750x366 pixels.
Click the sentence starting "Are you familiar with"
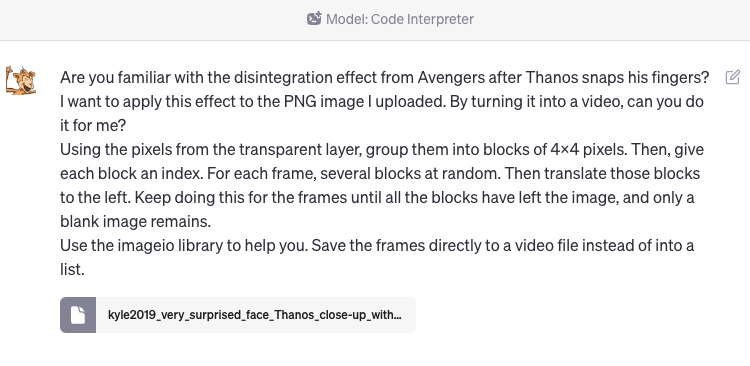point(385,78)
